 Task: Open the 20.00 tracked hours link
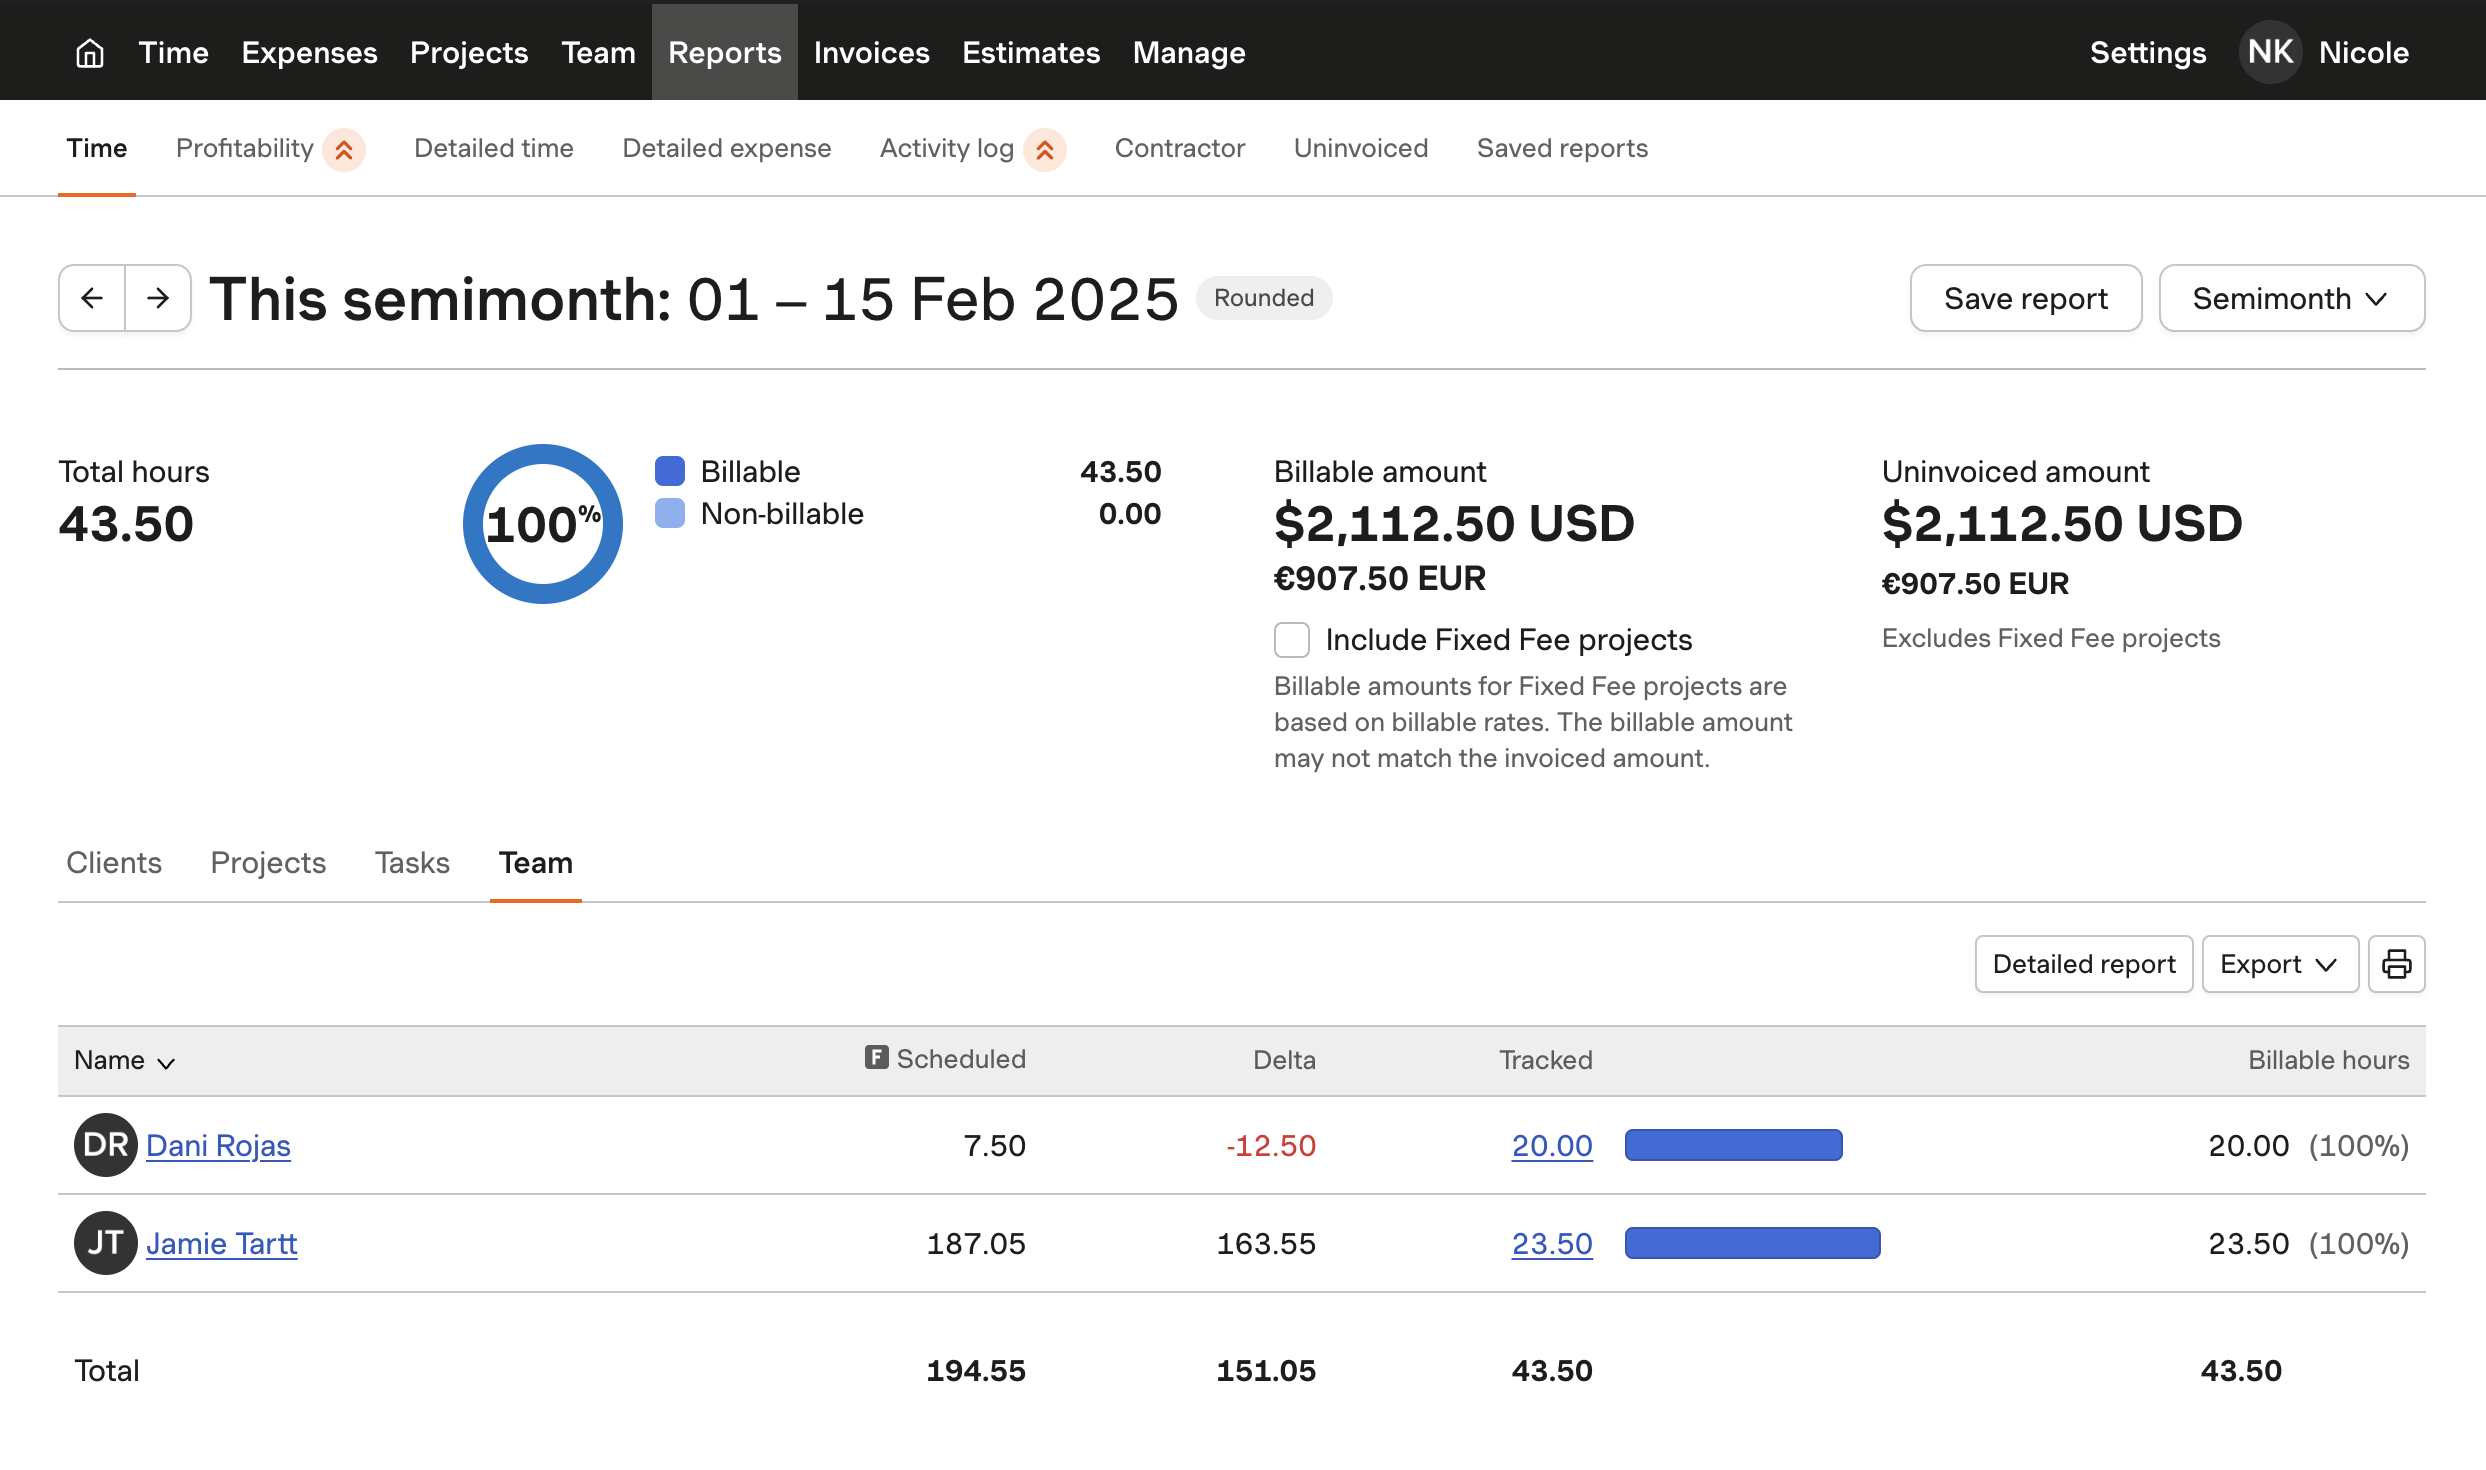(1552, 1145)
